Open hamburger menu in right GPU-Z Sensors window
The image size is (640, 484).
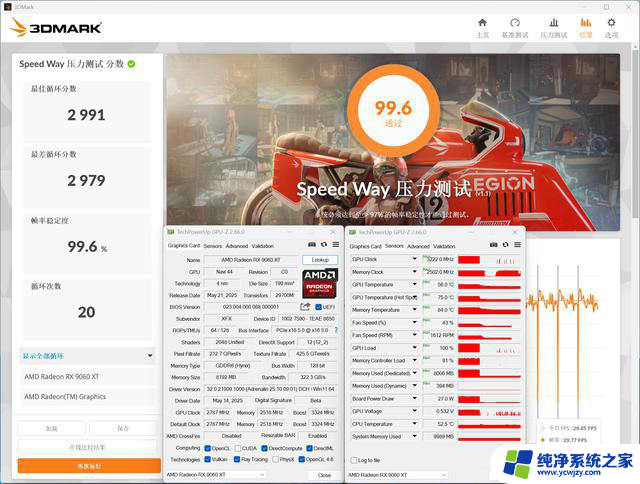[x=517, y=244]
